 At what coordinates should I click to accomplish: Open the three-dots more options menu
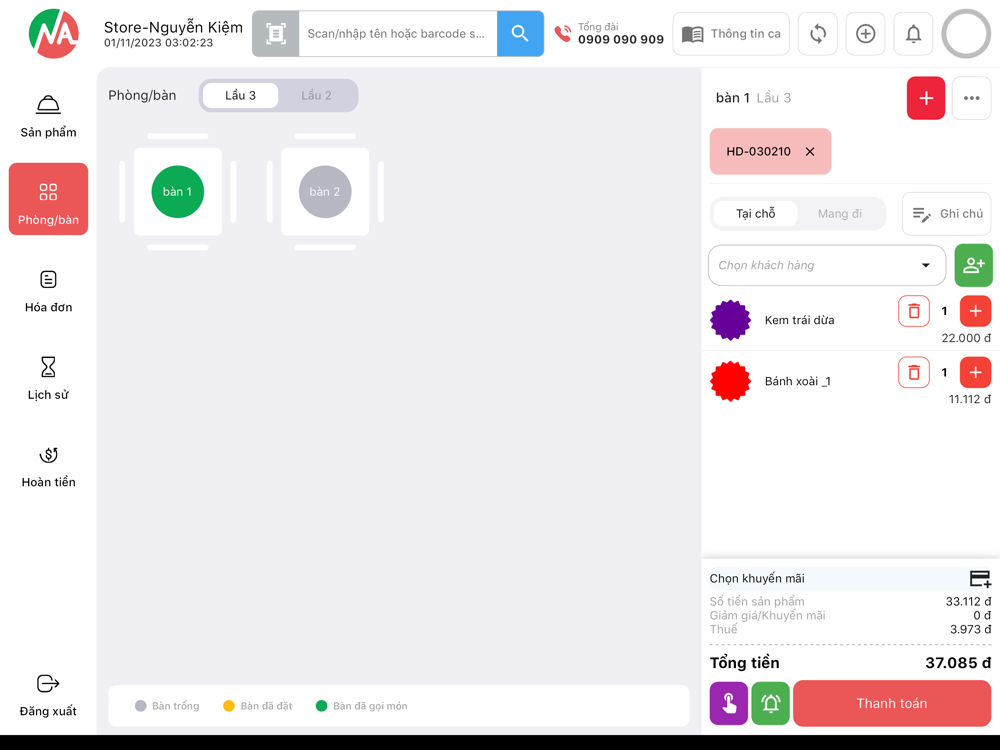(971, 98)
